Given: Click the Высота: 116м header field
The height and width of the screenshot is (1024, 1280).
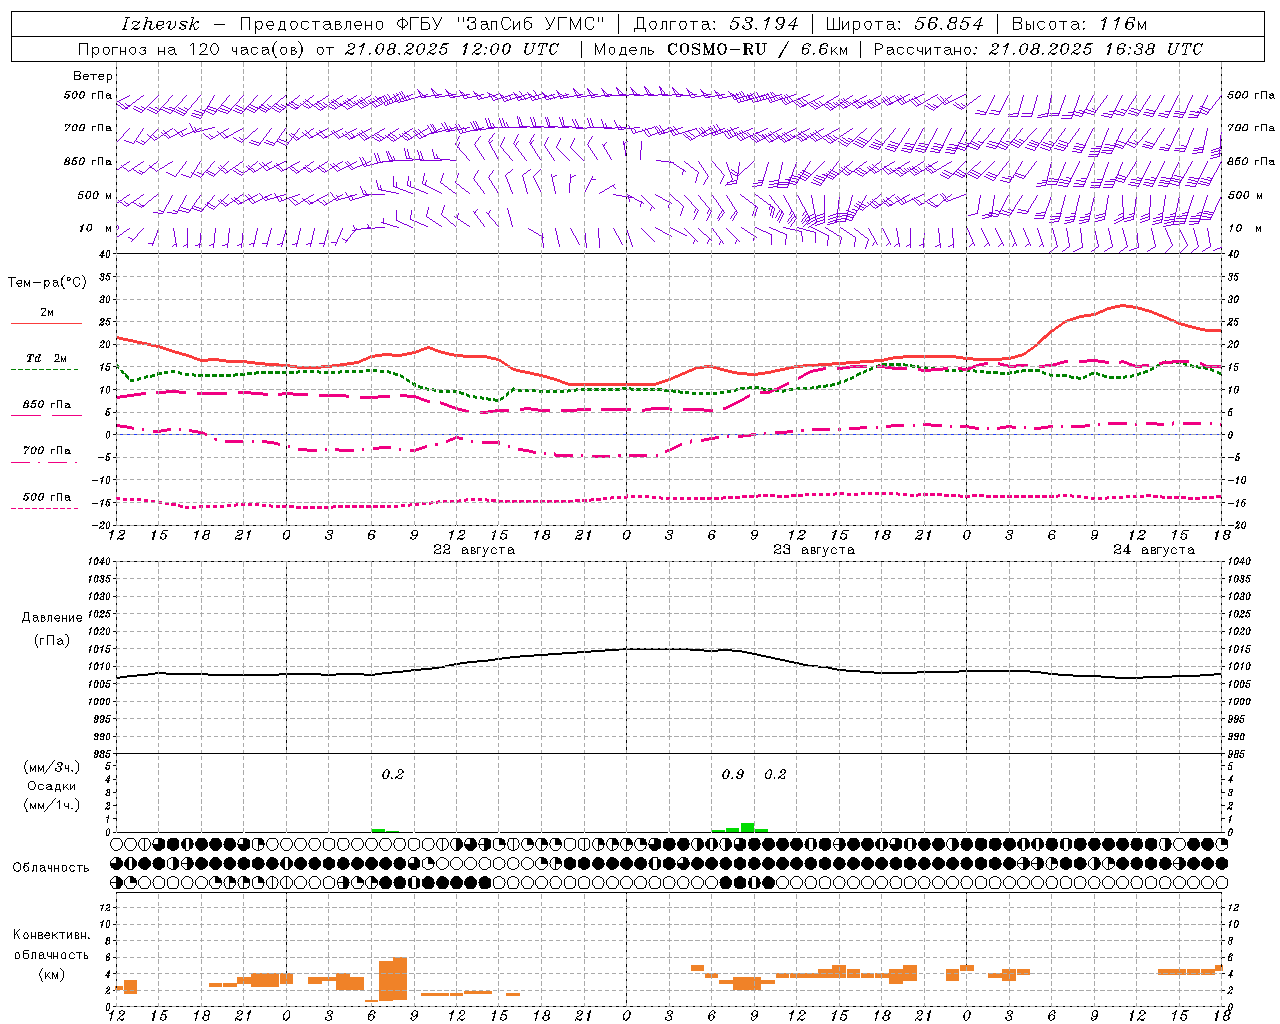Looking at the screenshot, I should 1079,24.
